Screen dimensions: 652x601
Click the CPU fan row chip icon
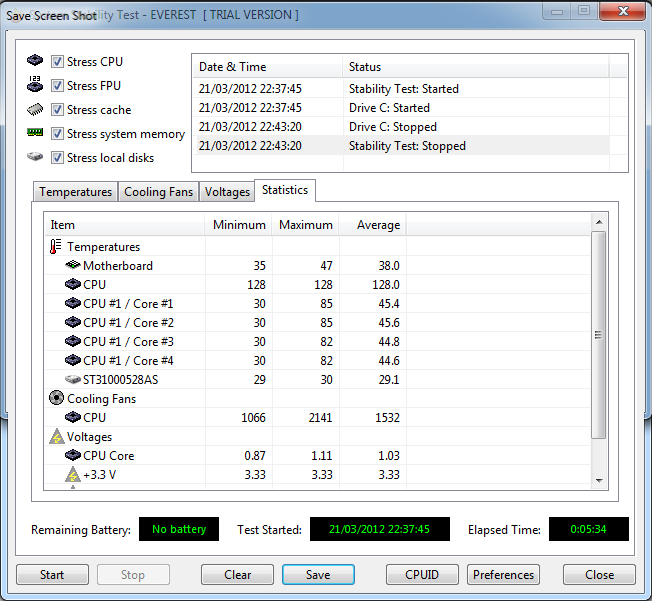(x=73, y=417)
